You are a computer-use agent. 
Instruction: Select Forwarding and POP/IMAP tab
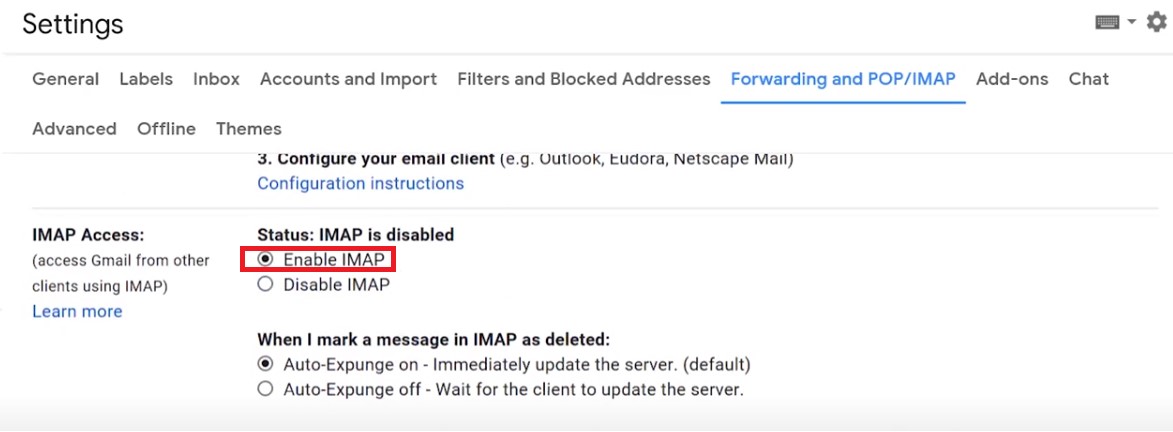tap(843, 79)
